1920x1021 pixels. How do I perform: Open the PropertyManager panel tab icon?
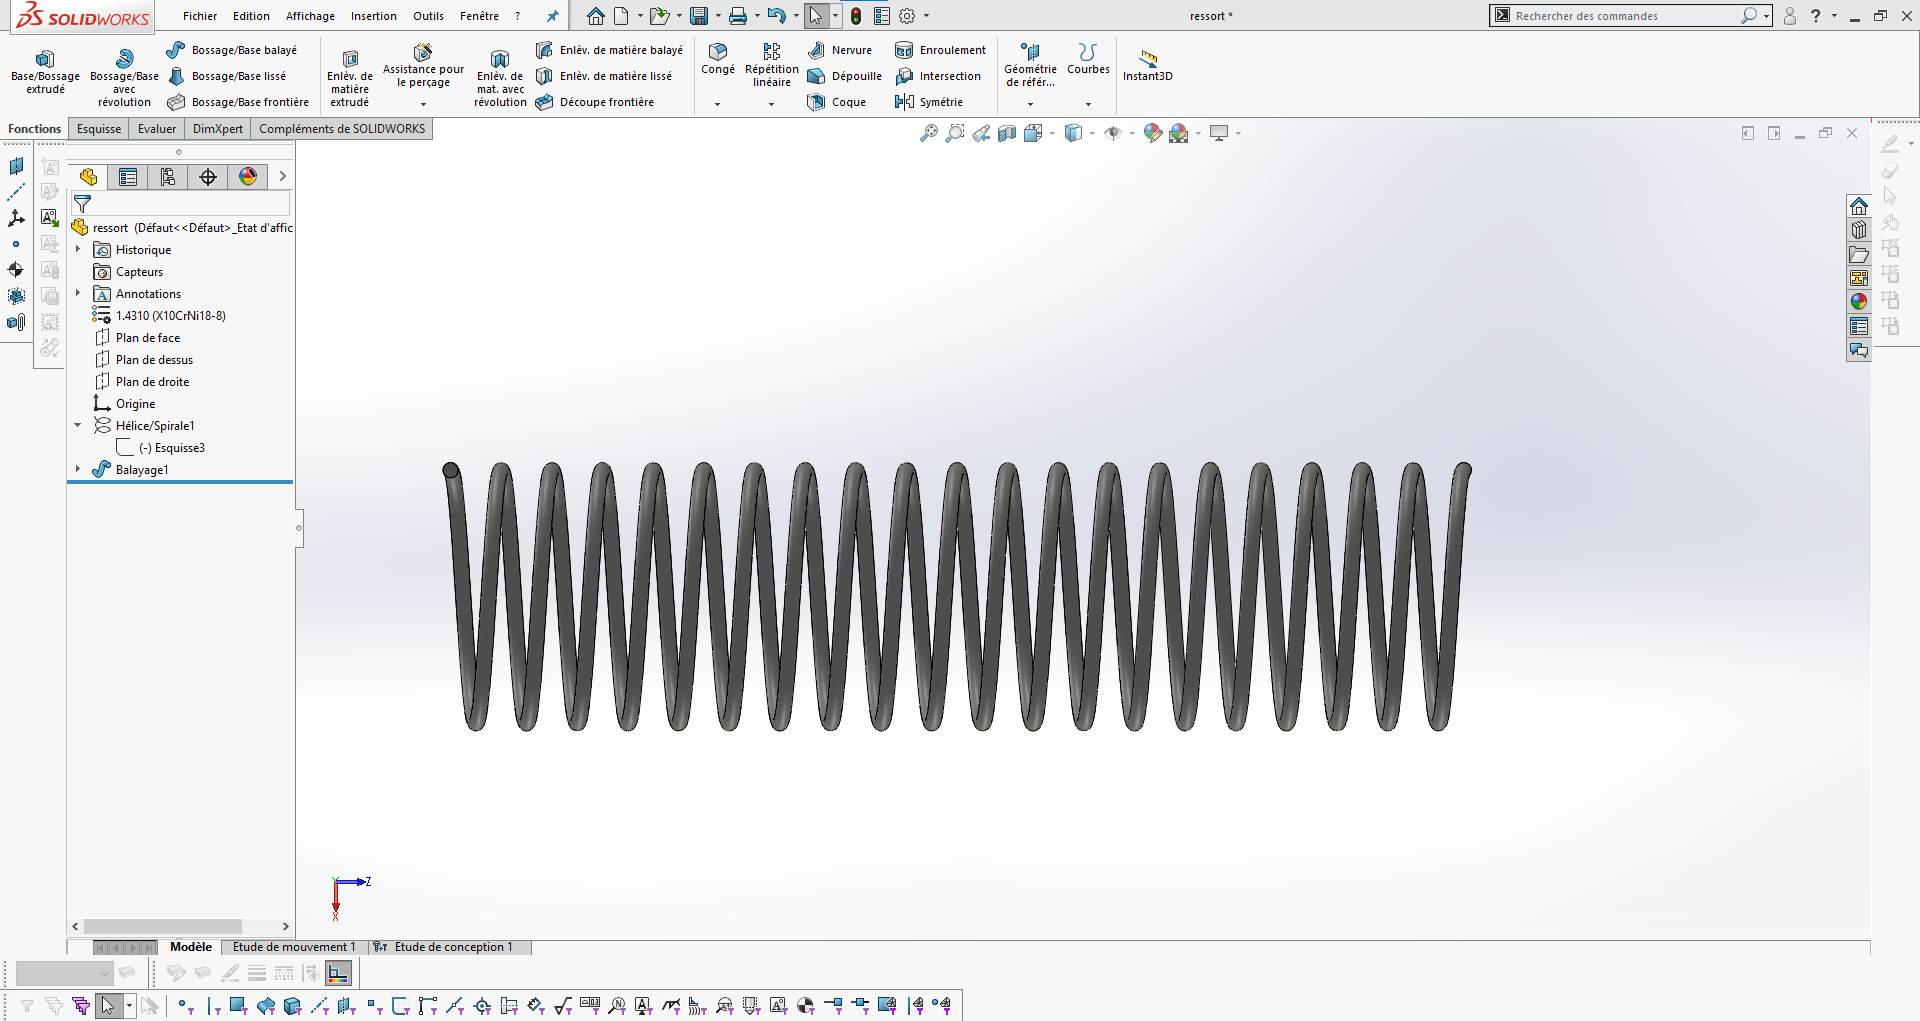click(128, 177)
